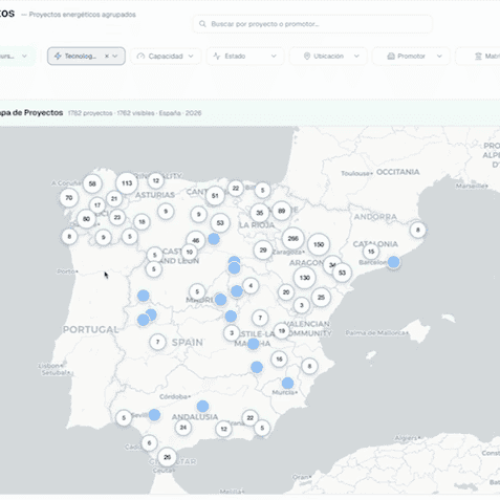Open the 24 cluster in Andalusia
Screen dimensions: 500x500
coord(183,427)
